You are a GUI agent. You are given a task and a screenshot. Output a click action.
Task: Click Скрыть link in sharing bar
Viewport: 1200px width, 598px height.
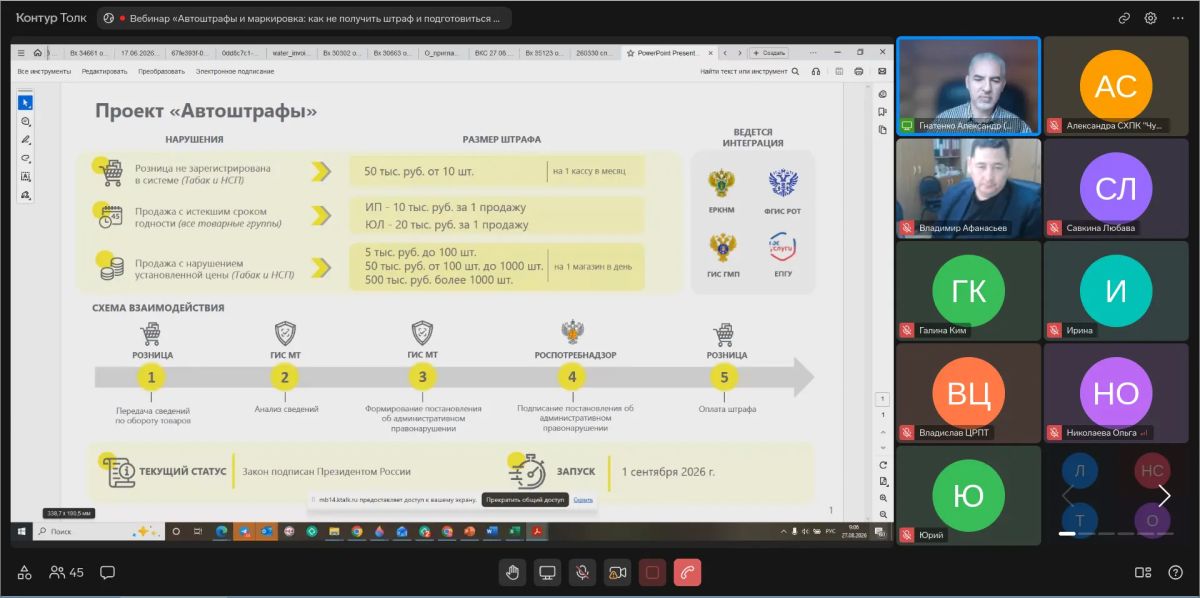click(x=583, y=499)
